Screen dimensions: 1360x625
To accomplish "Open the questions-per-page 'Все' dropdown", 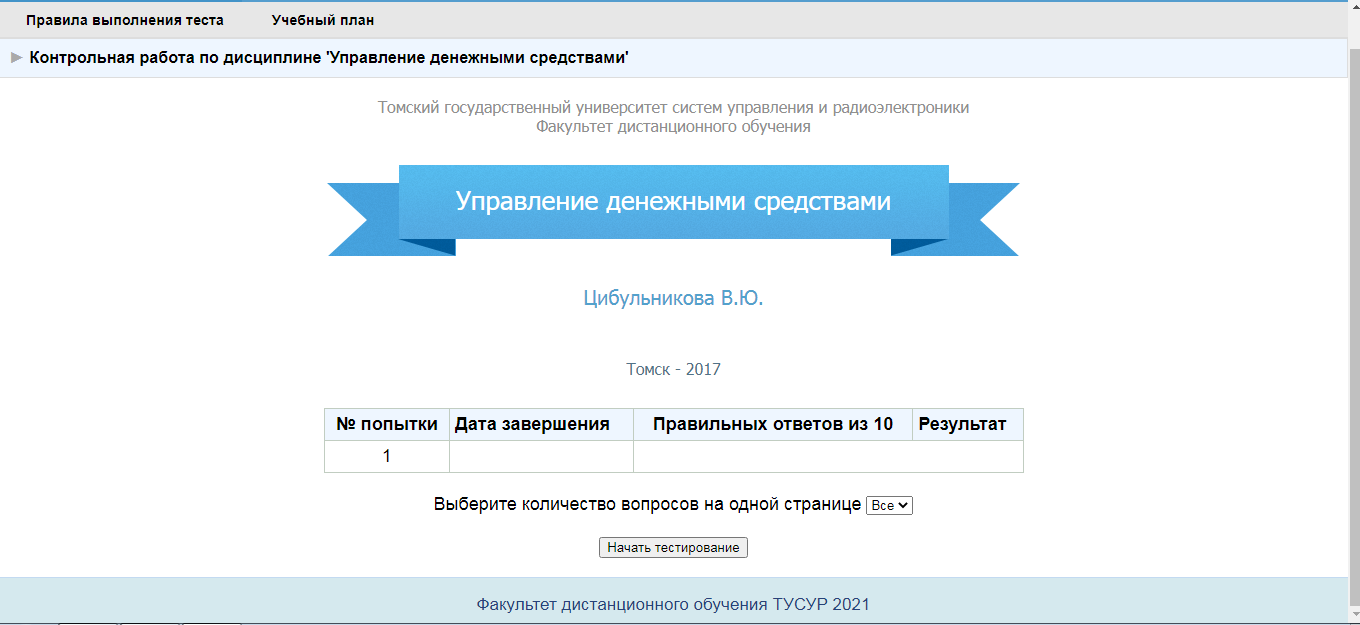I will (x=889, y=506).
